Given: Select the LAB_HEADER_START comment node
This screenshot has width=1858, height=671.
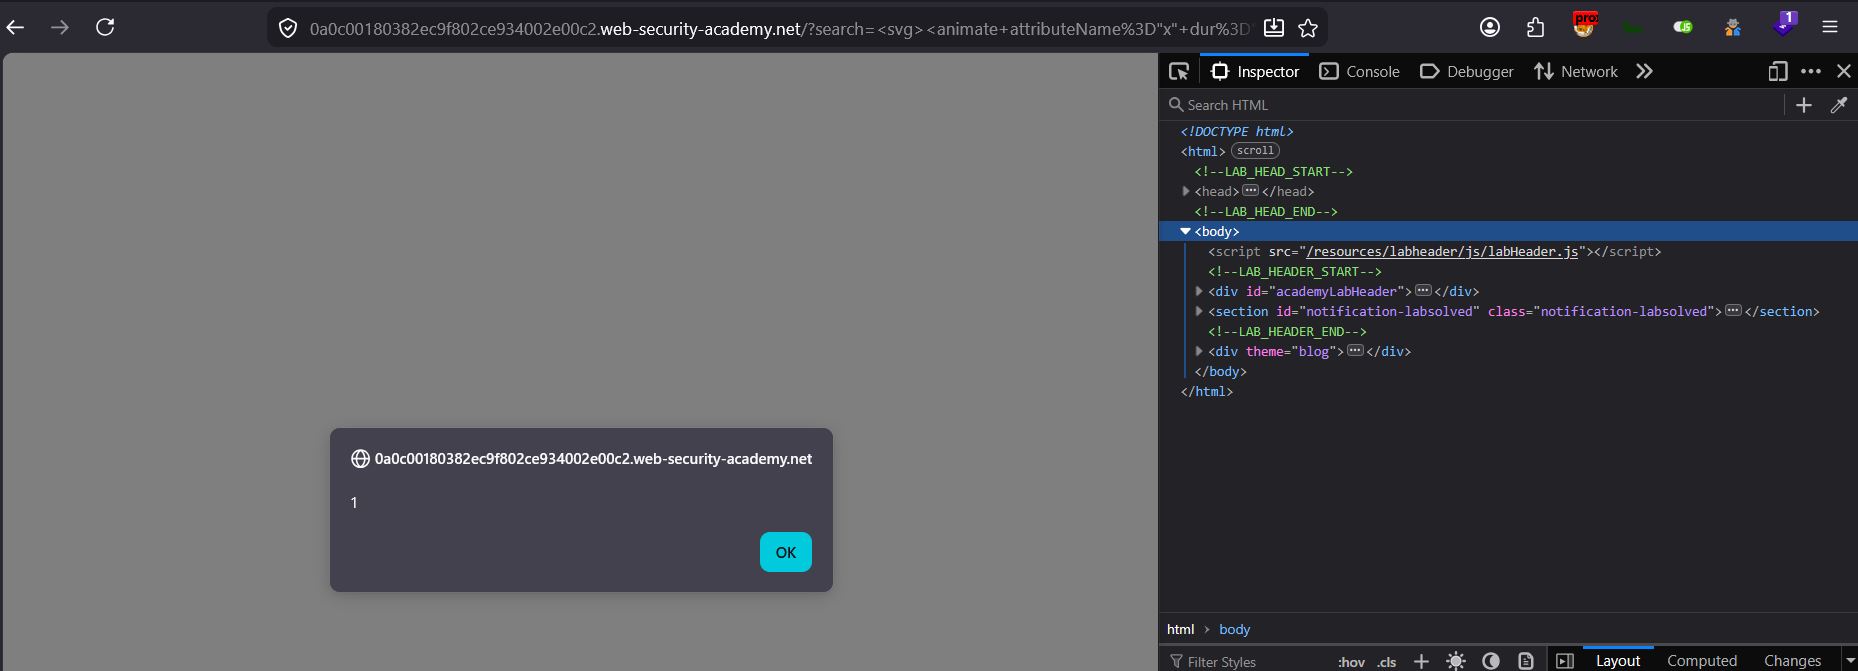Looking at the screenshot, I should point(1295,271).
